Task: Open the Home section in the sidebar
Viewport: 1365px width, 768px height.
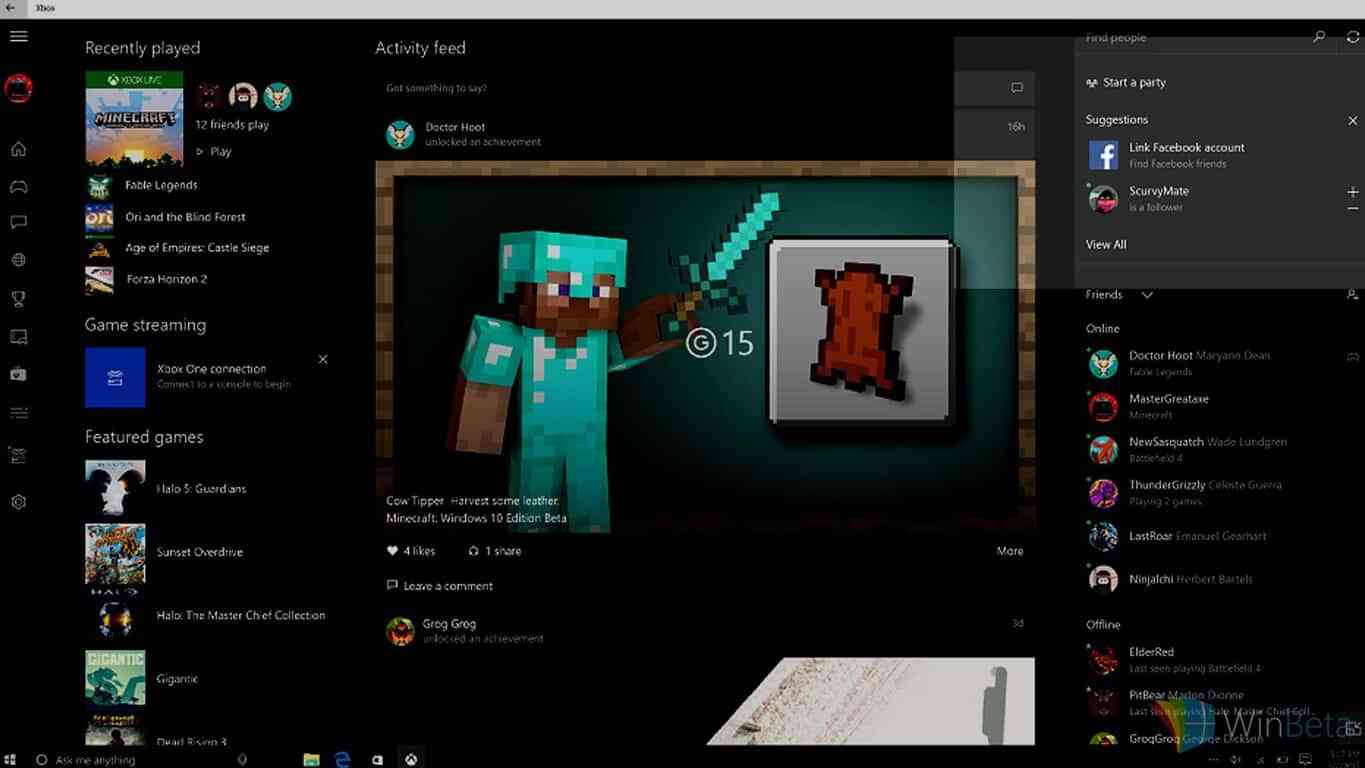Action: (18, 148)
